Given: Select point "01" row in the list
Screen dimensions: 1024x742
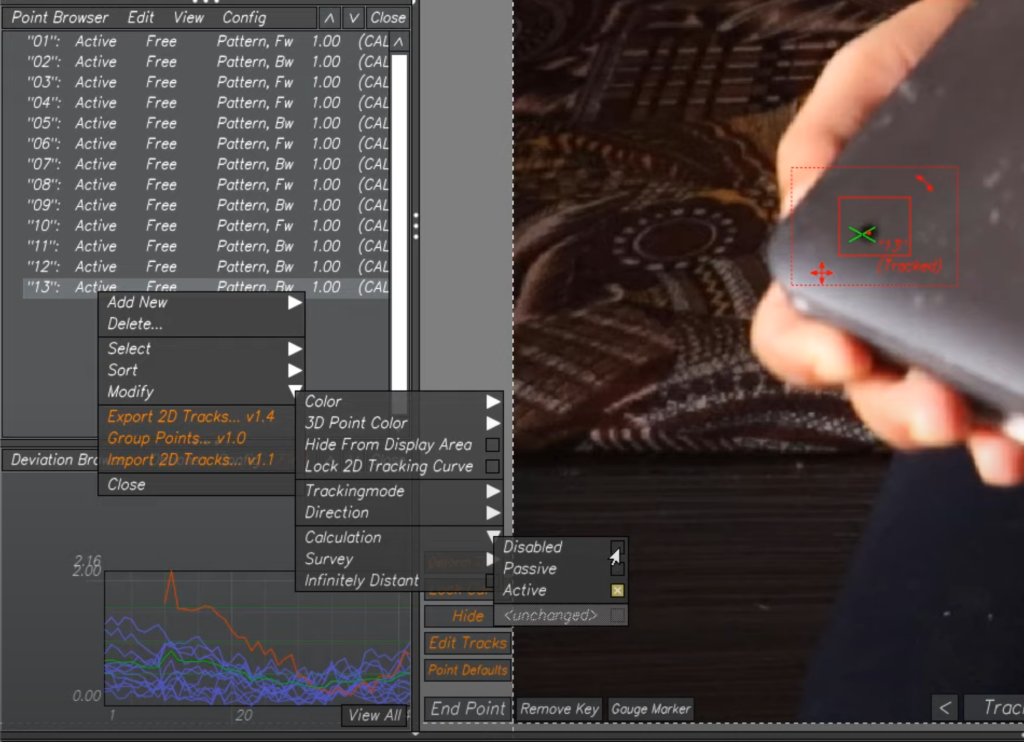Looking at the screenshot, I should pos(206,41).
